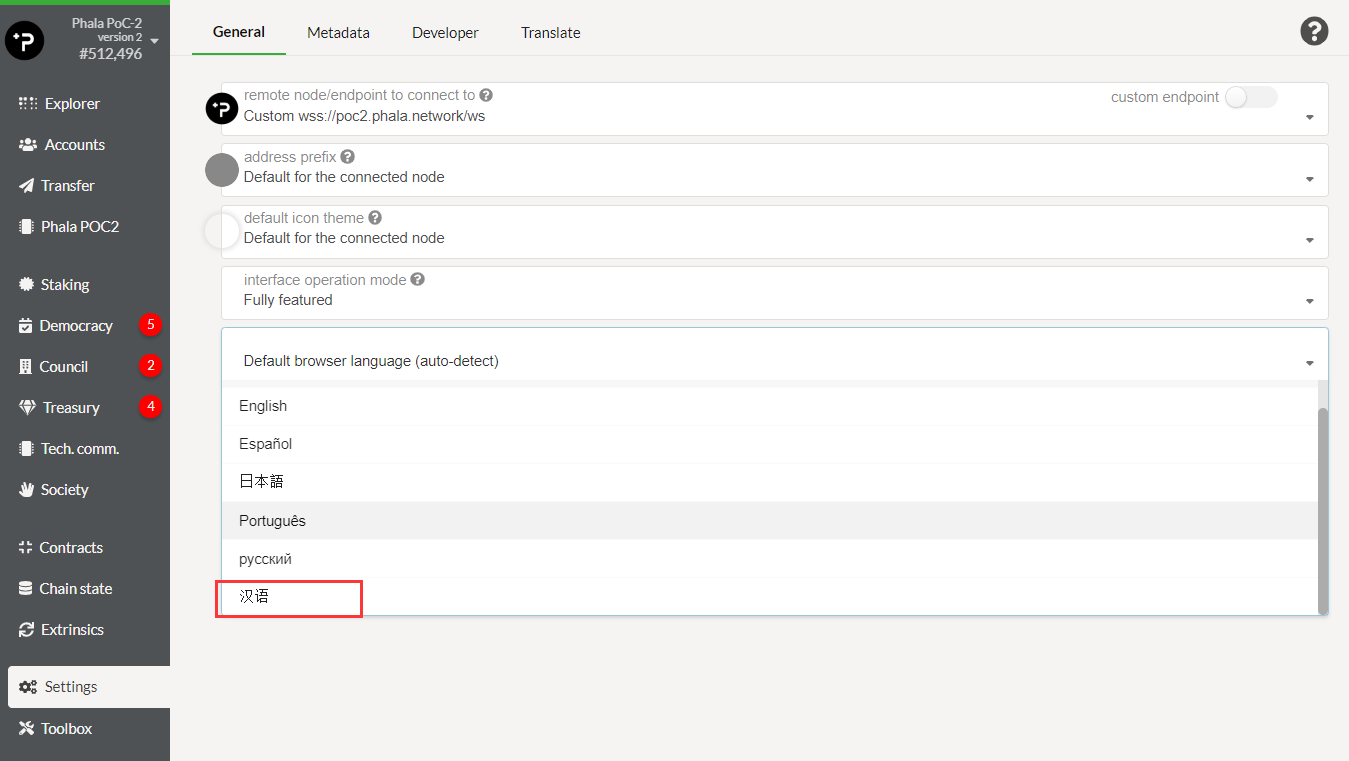Open the Toolbox page
1349x761 pixels.
point(66,729)
